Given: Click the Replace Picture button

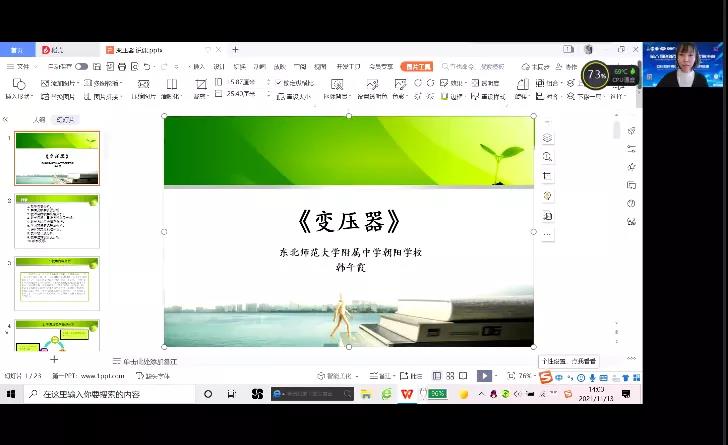Looking at the screenshot, I should pyautogui.click(x=58, y=96).
